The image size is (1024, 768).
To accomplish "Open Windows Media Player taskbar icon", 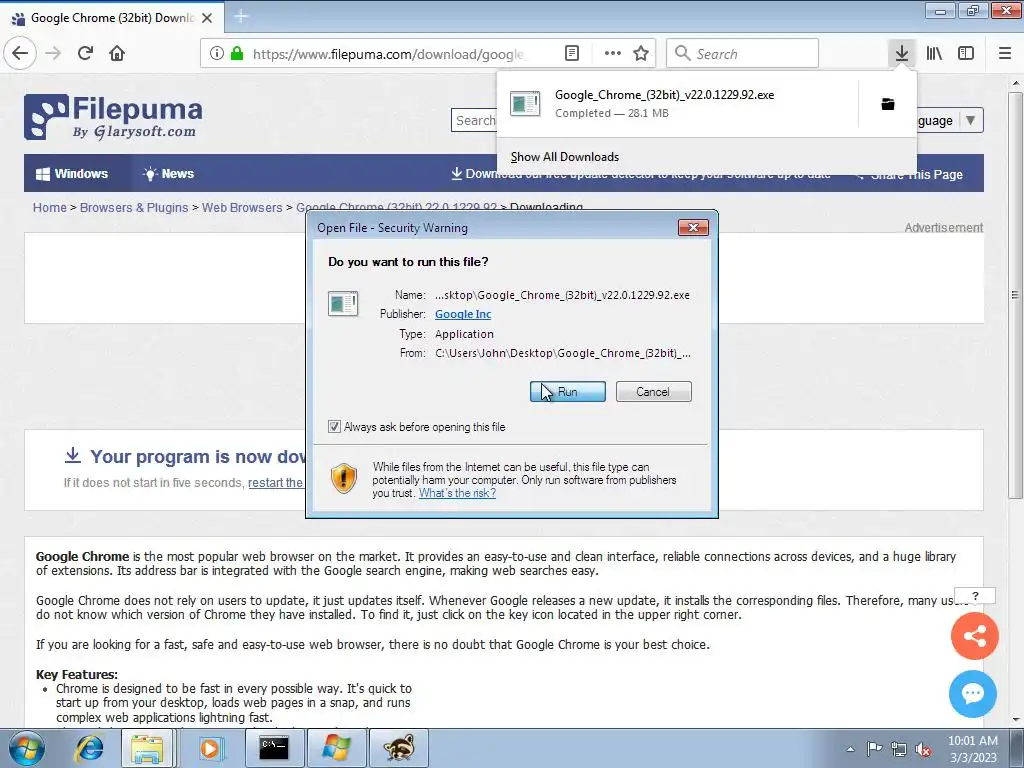I will coord(210,748).
